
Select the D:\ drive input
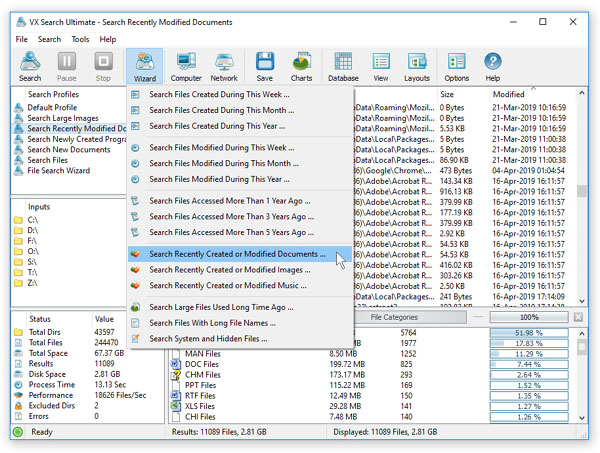pos(33,231)
